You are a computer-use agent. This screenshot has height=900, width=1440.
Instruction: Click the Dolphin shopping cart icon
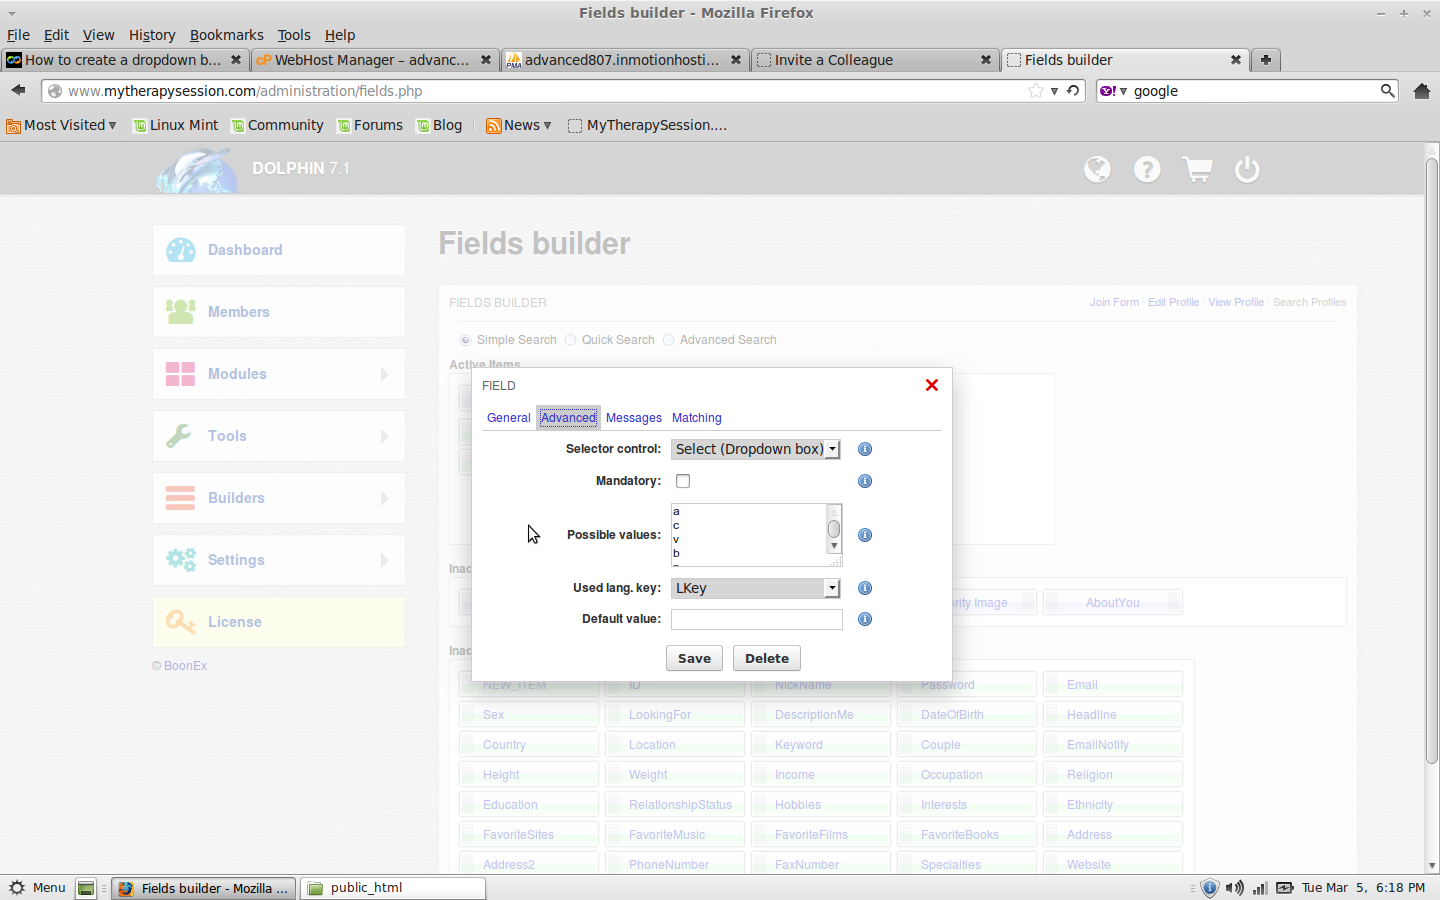coord(1197,169)
